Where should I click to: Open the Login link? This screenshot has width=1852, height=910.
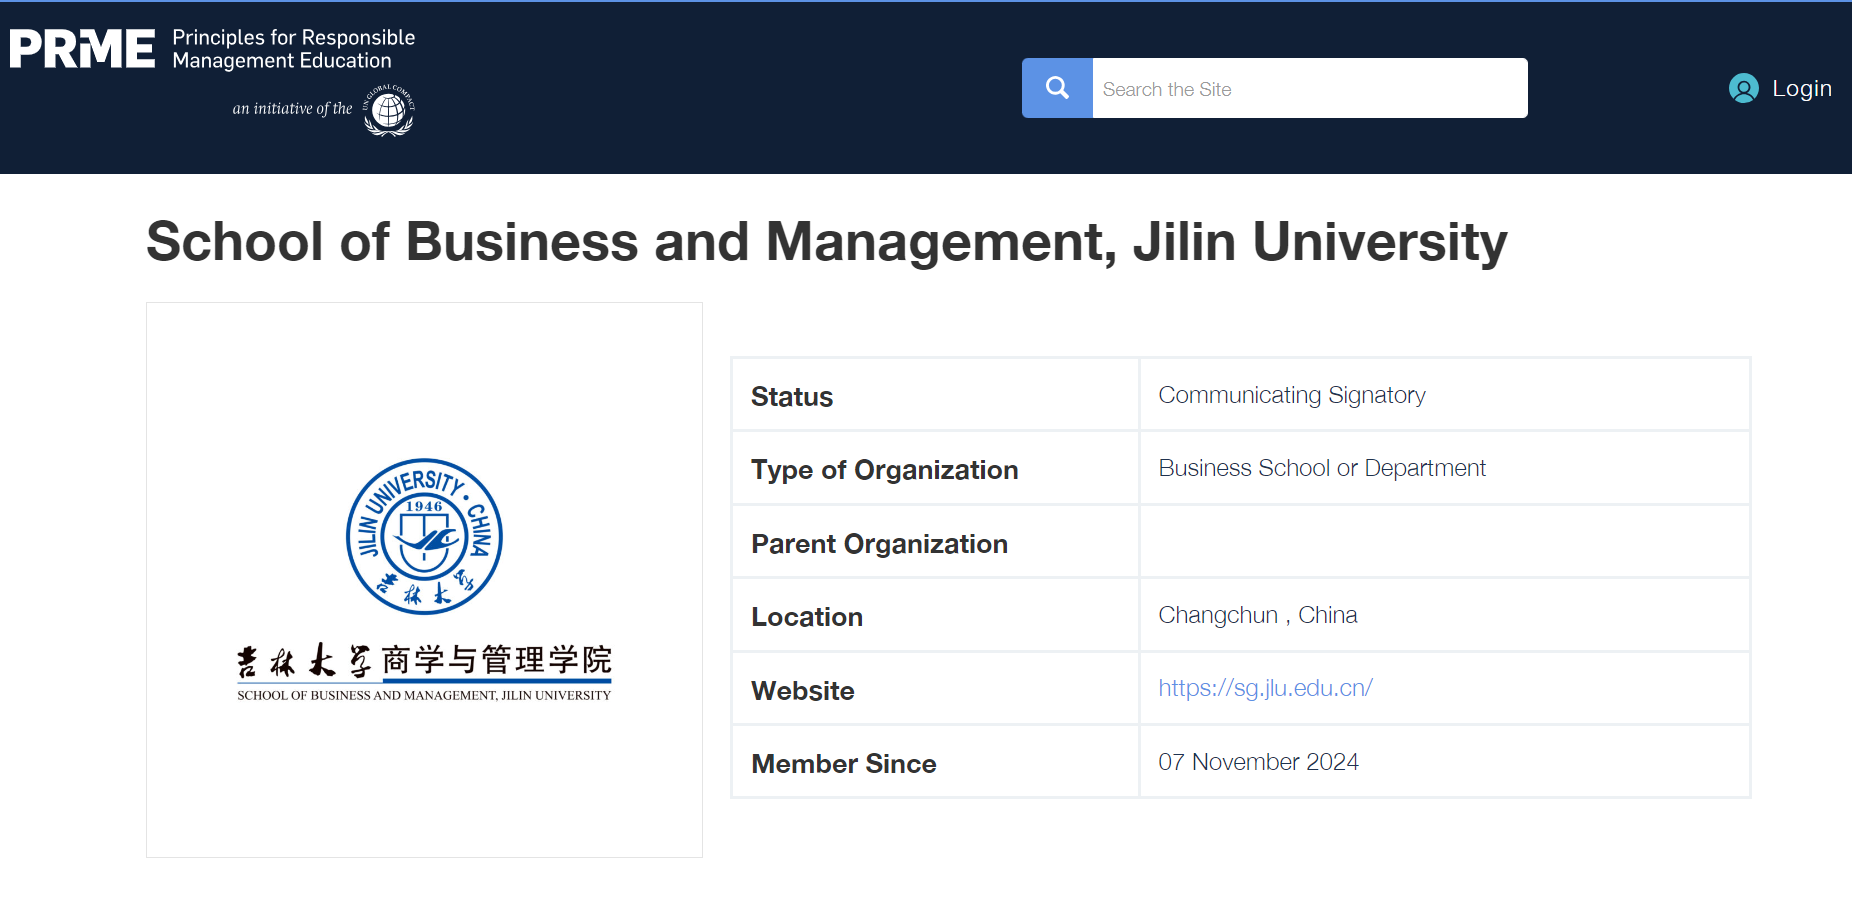pyautogui.click(x=1801, y=88)
